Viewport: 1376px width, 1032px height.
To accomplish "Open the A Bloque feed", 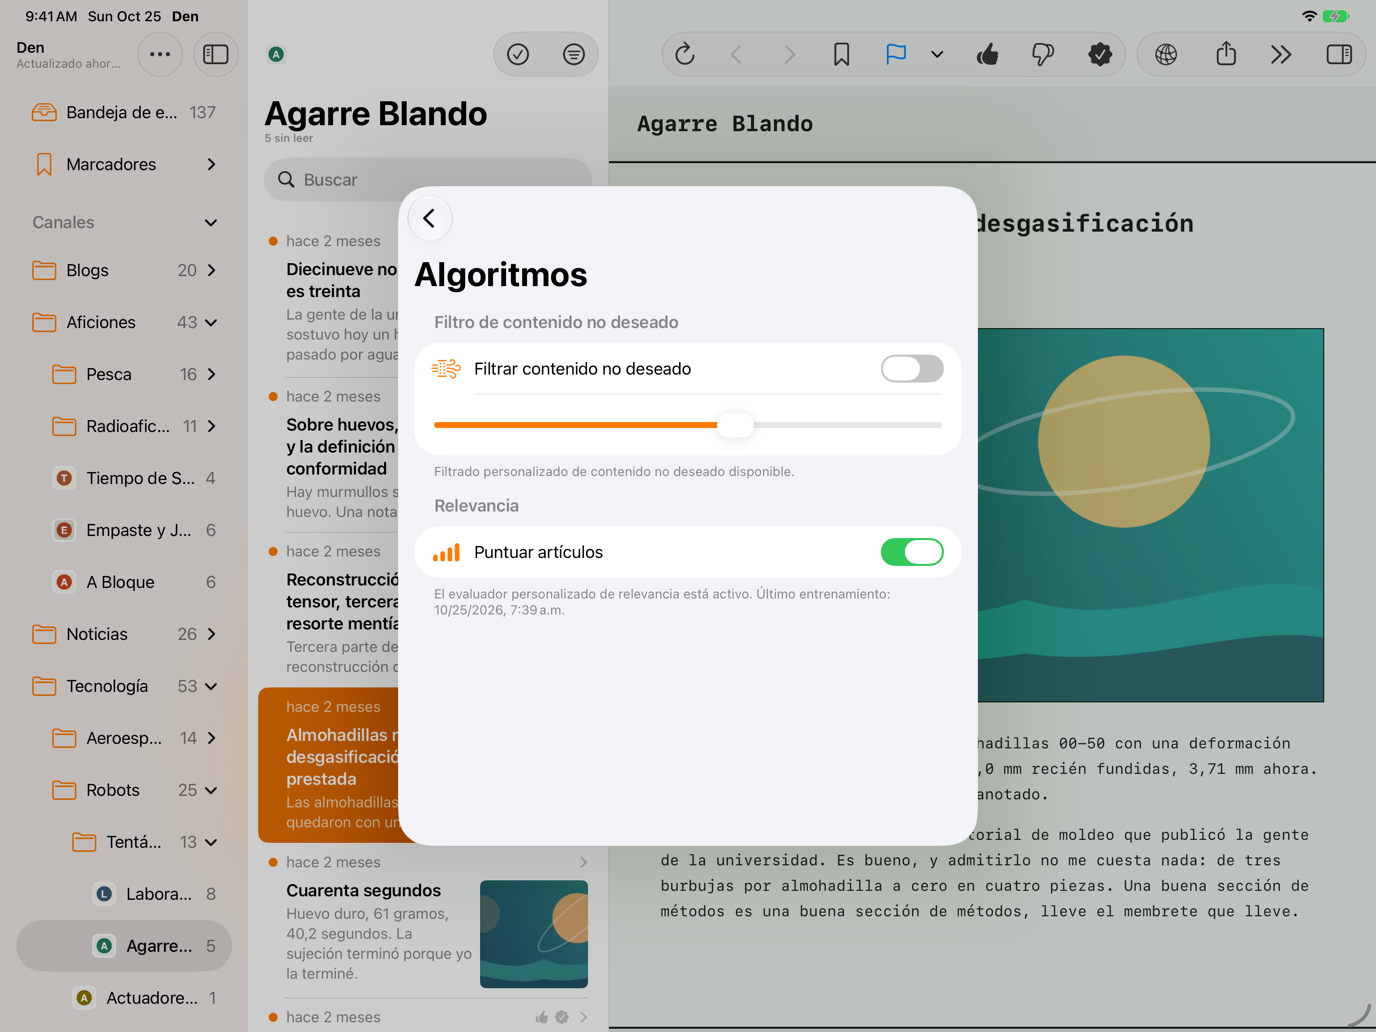I will pyautogui.click(x=124, y=582).
